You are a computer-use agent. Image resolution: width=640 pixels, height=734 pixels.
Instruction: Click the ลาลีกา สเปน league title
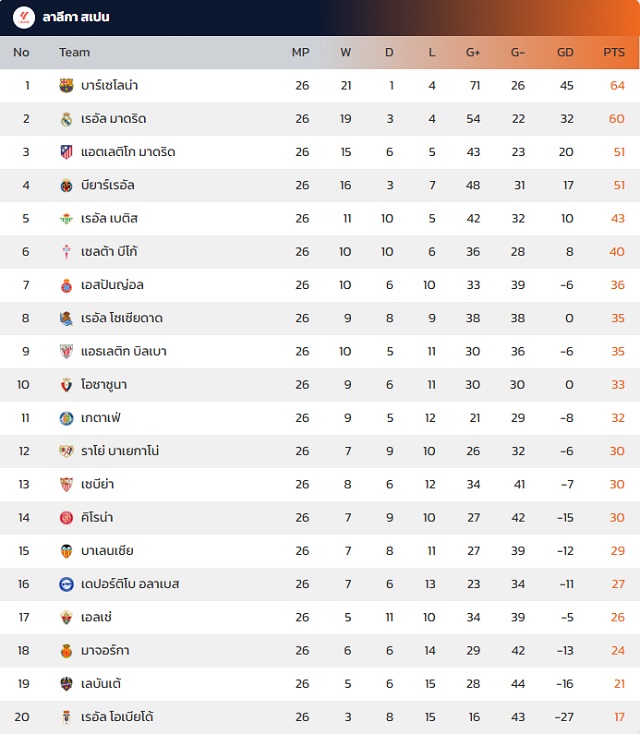pos(76,17)
